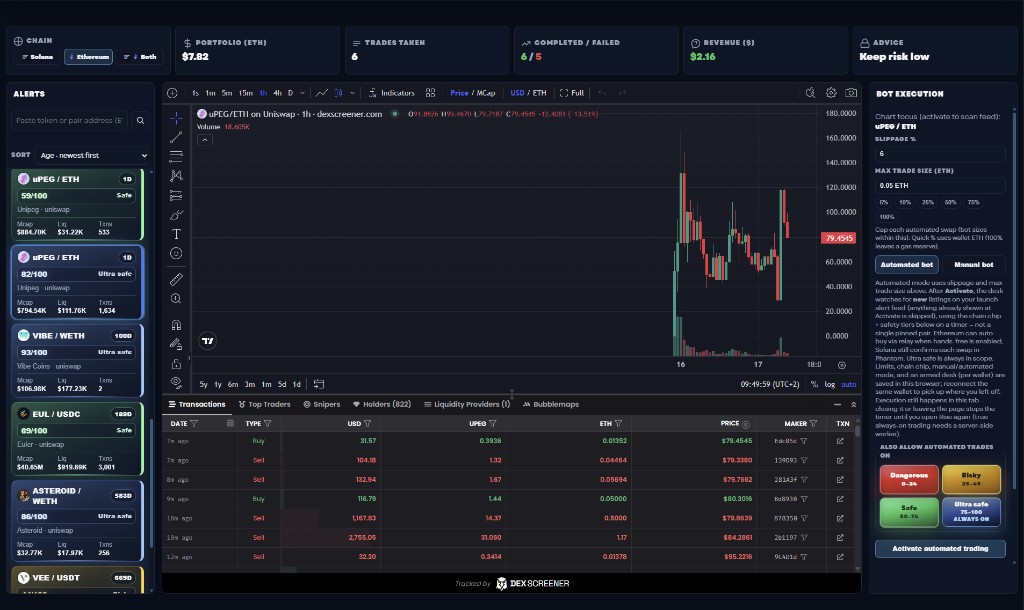Image resolution: width=1024 pixels, height=610 pixels.
Task: Set max trade size to 50%
Action: [x=951, y=203]
